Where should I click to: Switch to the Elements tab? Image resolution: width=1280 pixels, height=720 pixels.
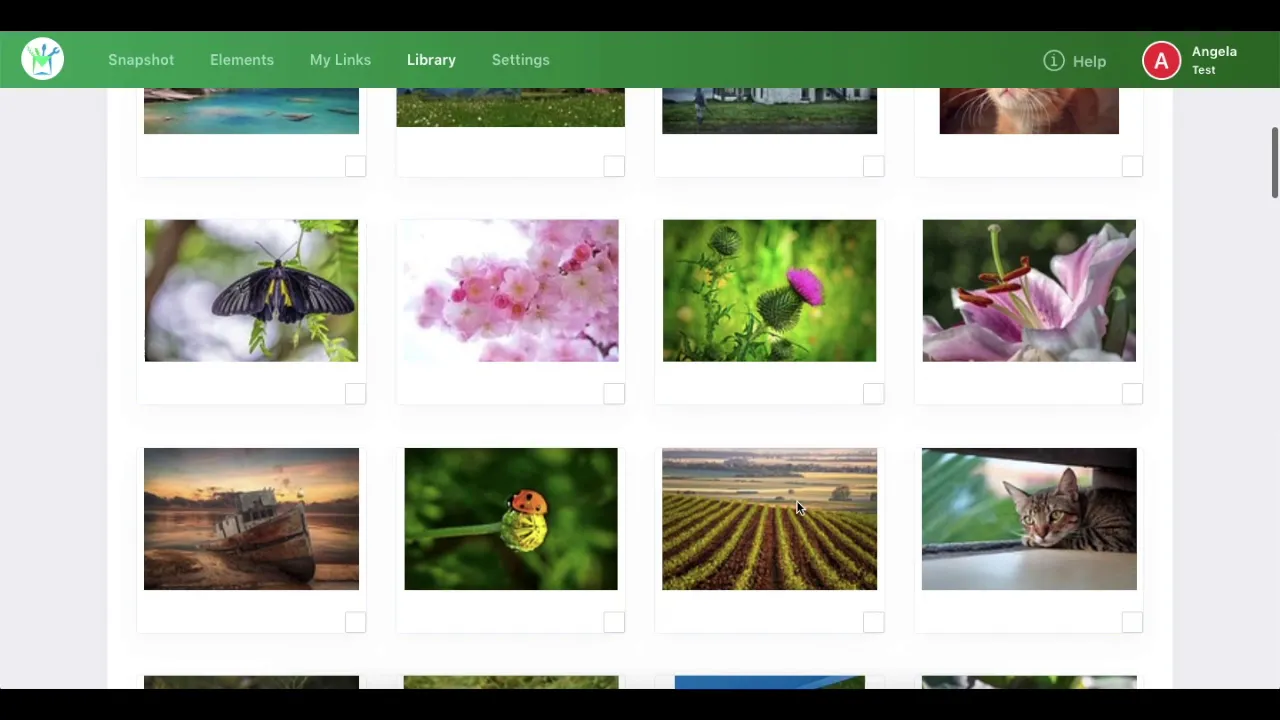coord(242,60)
